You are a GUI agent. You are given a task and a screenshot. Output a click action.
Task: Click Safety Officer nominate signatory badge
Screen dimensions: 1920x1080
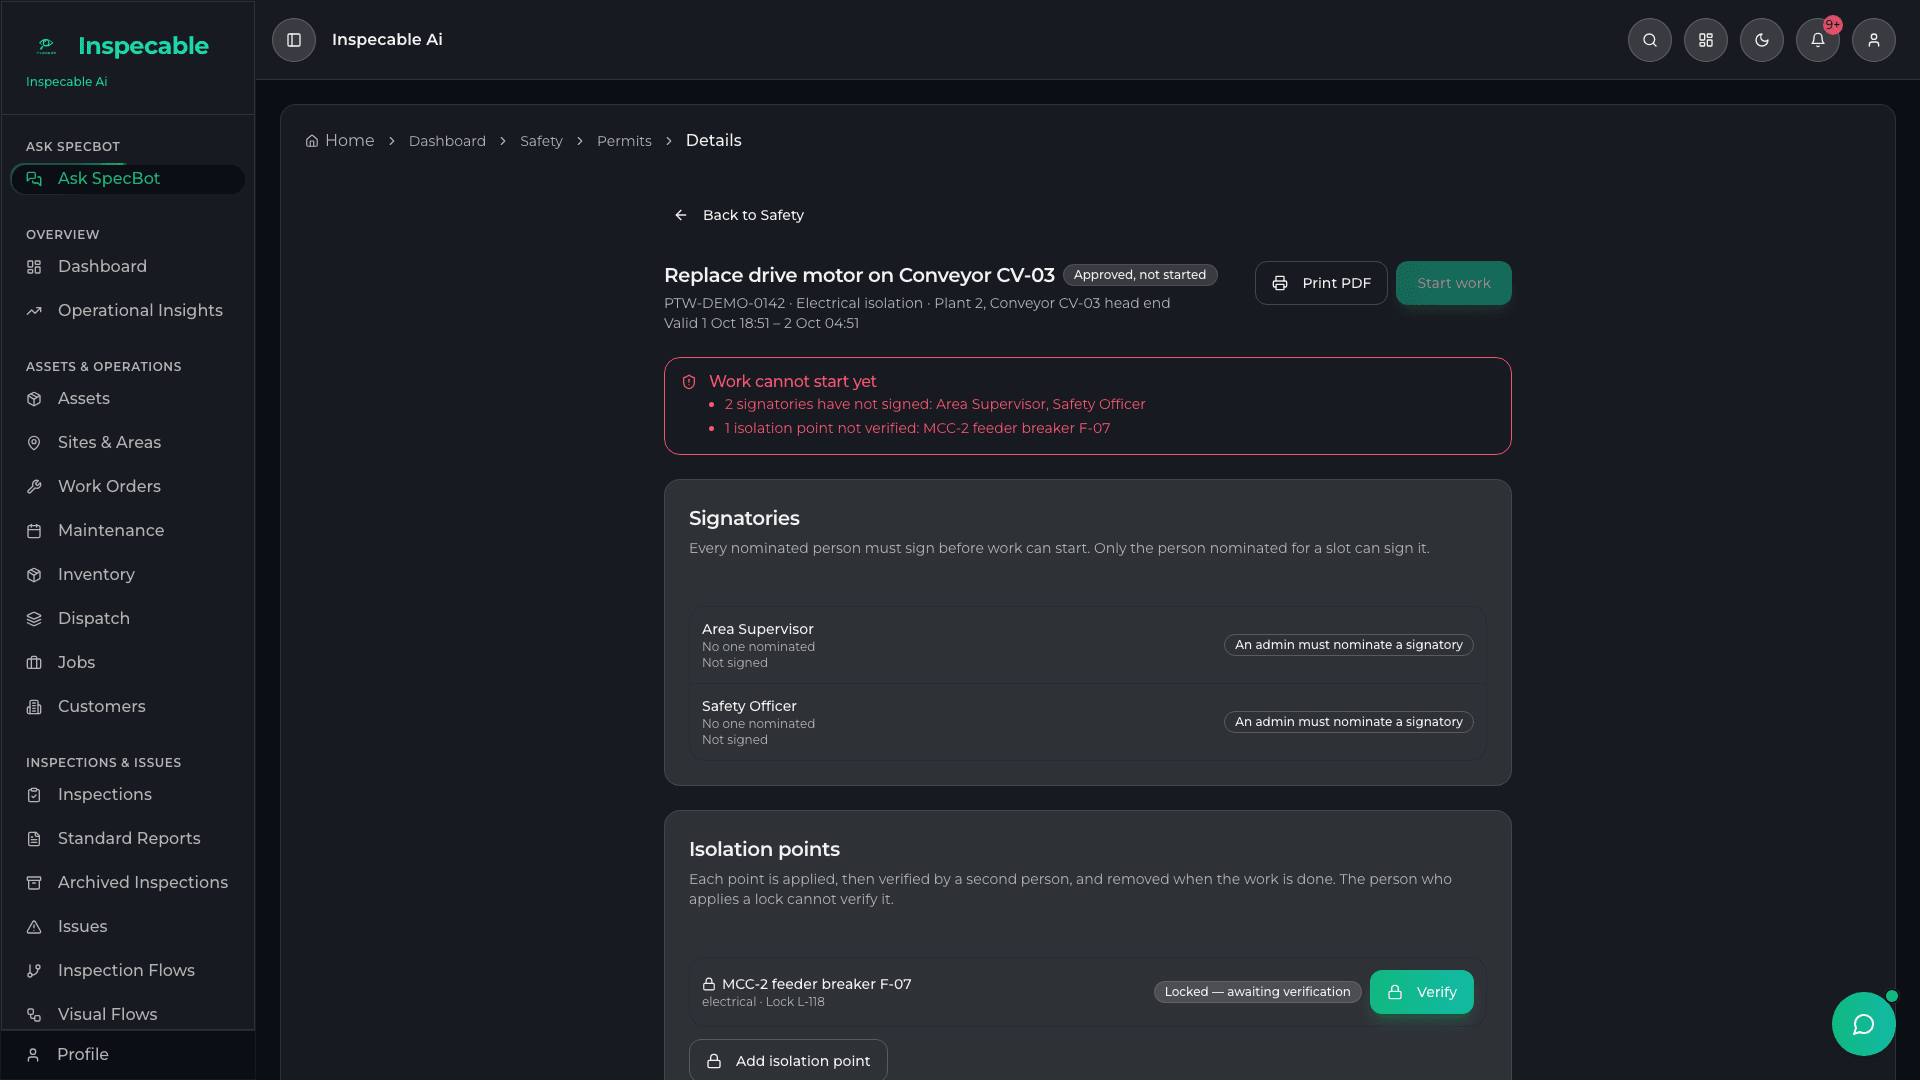[x=1348, y=722]
